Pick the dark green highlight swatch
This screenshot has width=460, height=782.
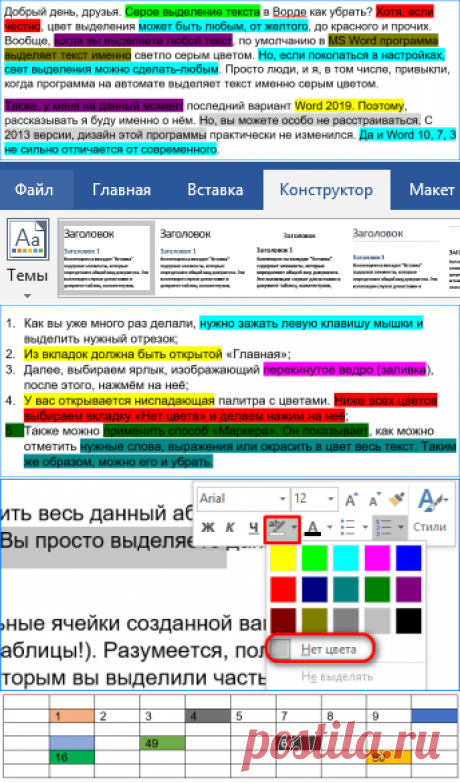tap(377, 589)
